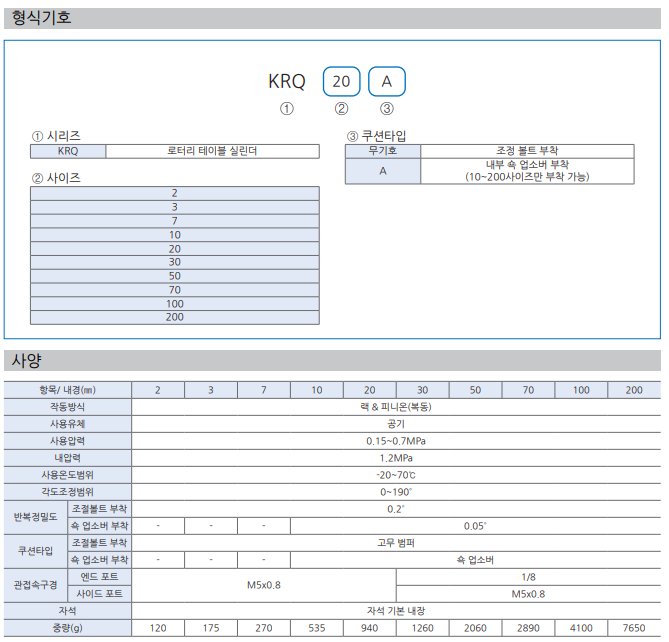The width and height of the screenshot is (669, 642).
Task: Click circled number 3 under the A box
Action: click(x=387, y=109)
